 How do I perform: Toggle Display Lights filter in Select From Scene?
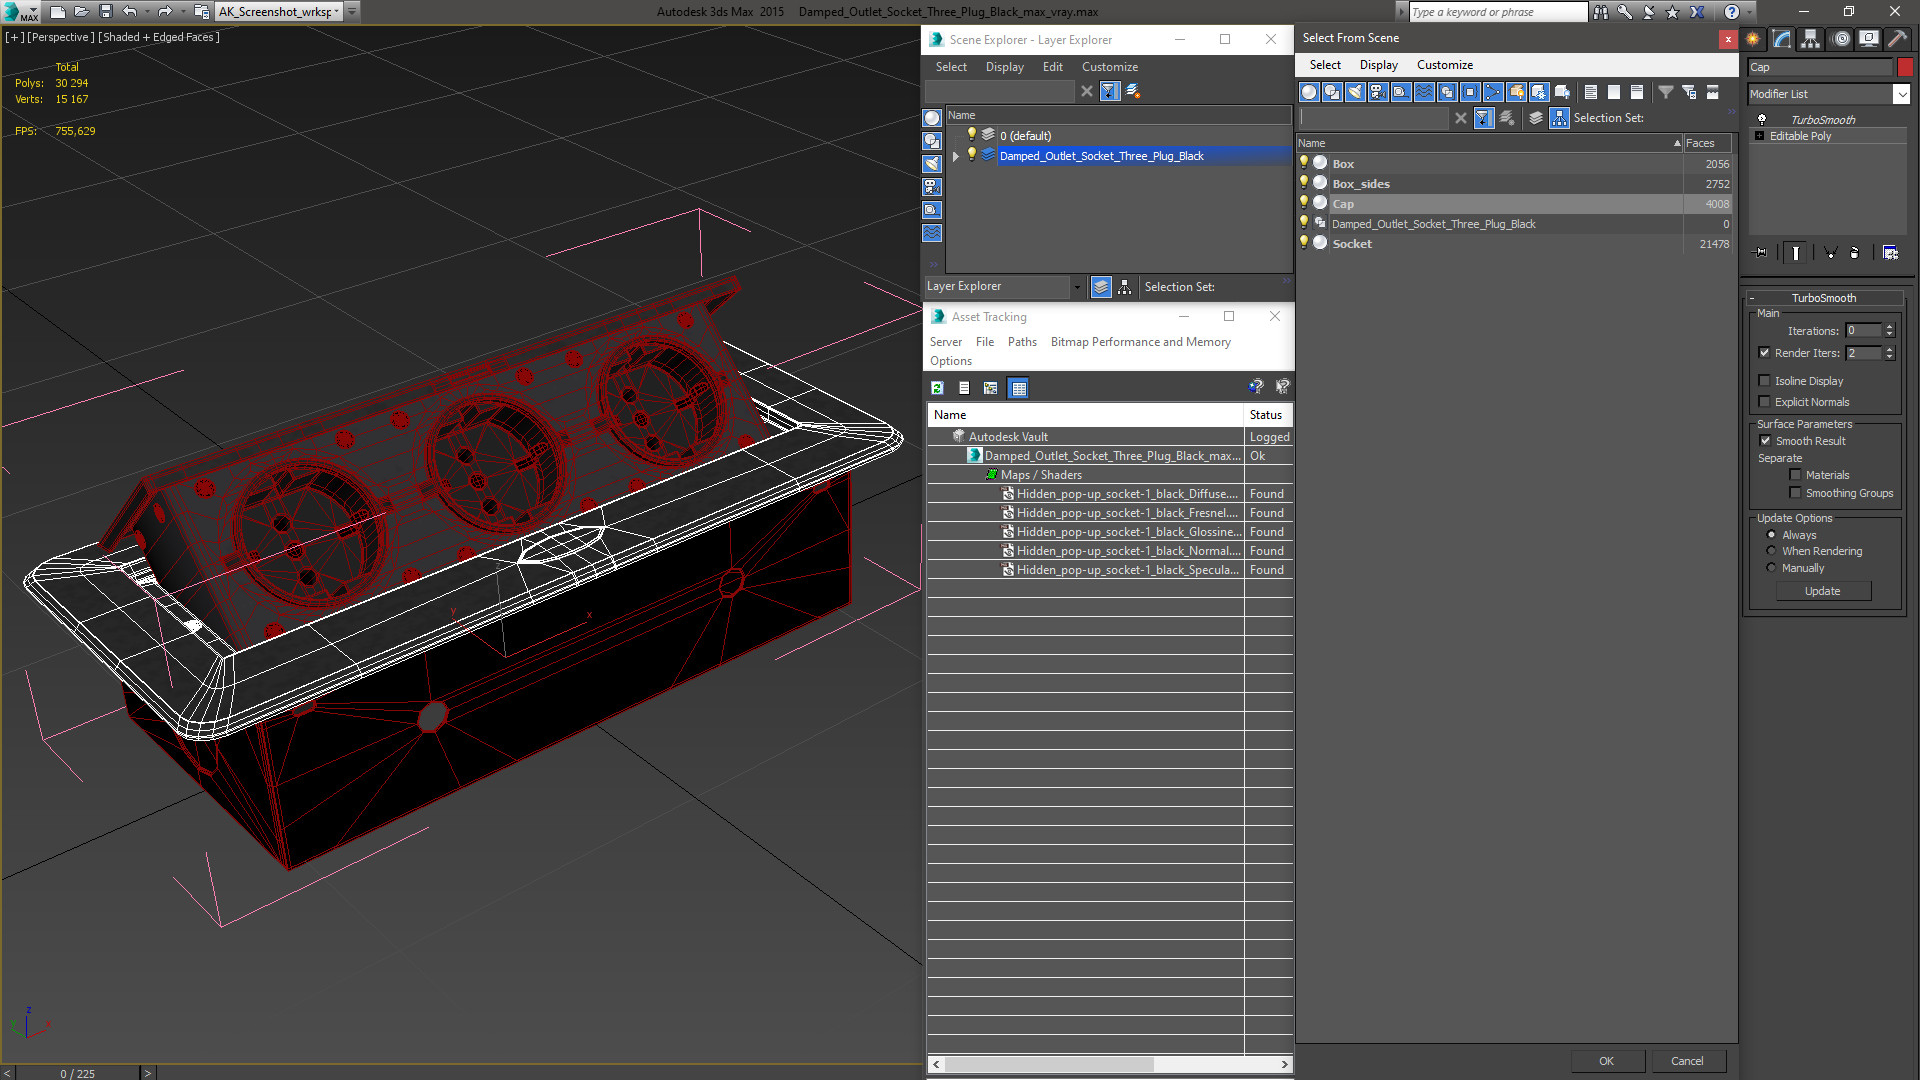coord(1355,92)
